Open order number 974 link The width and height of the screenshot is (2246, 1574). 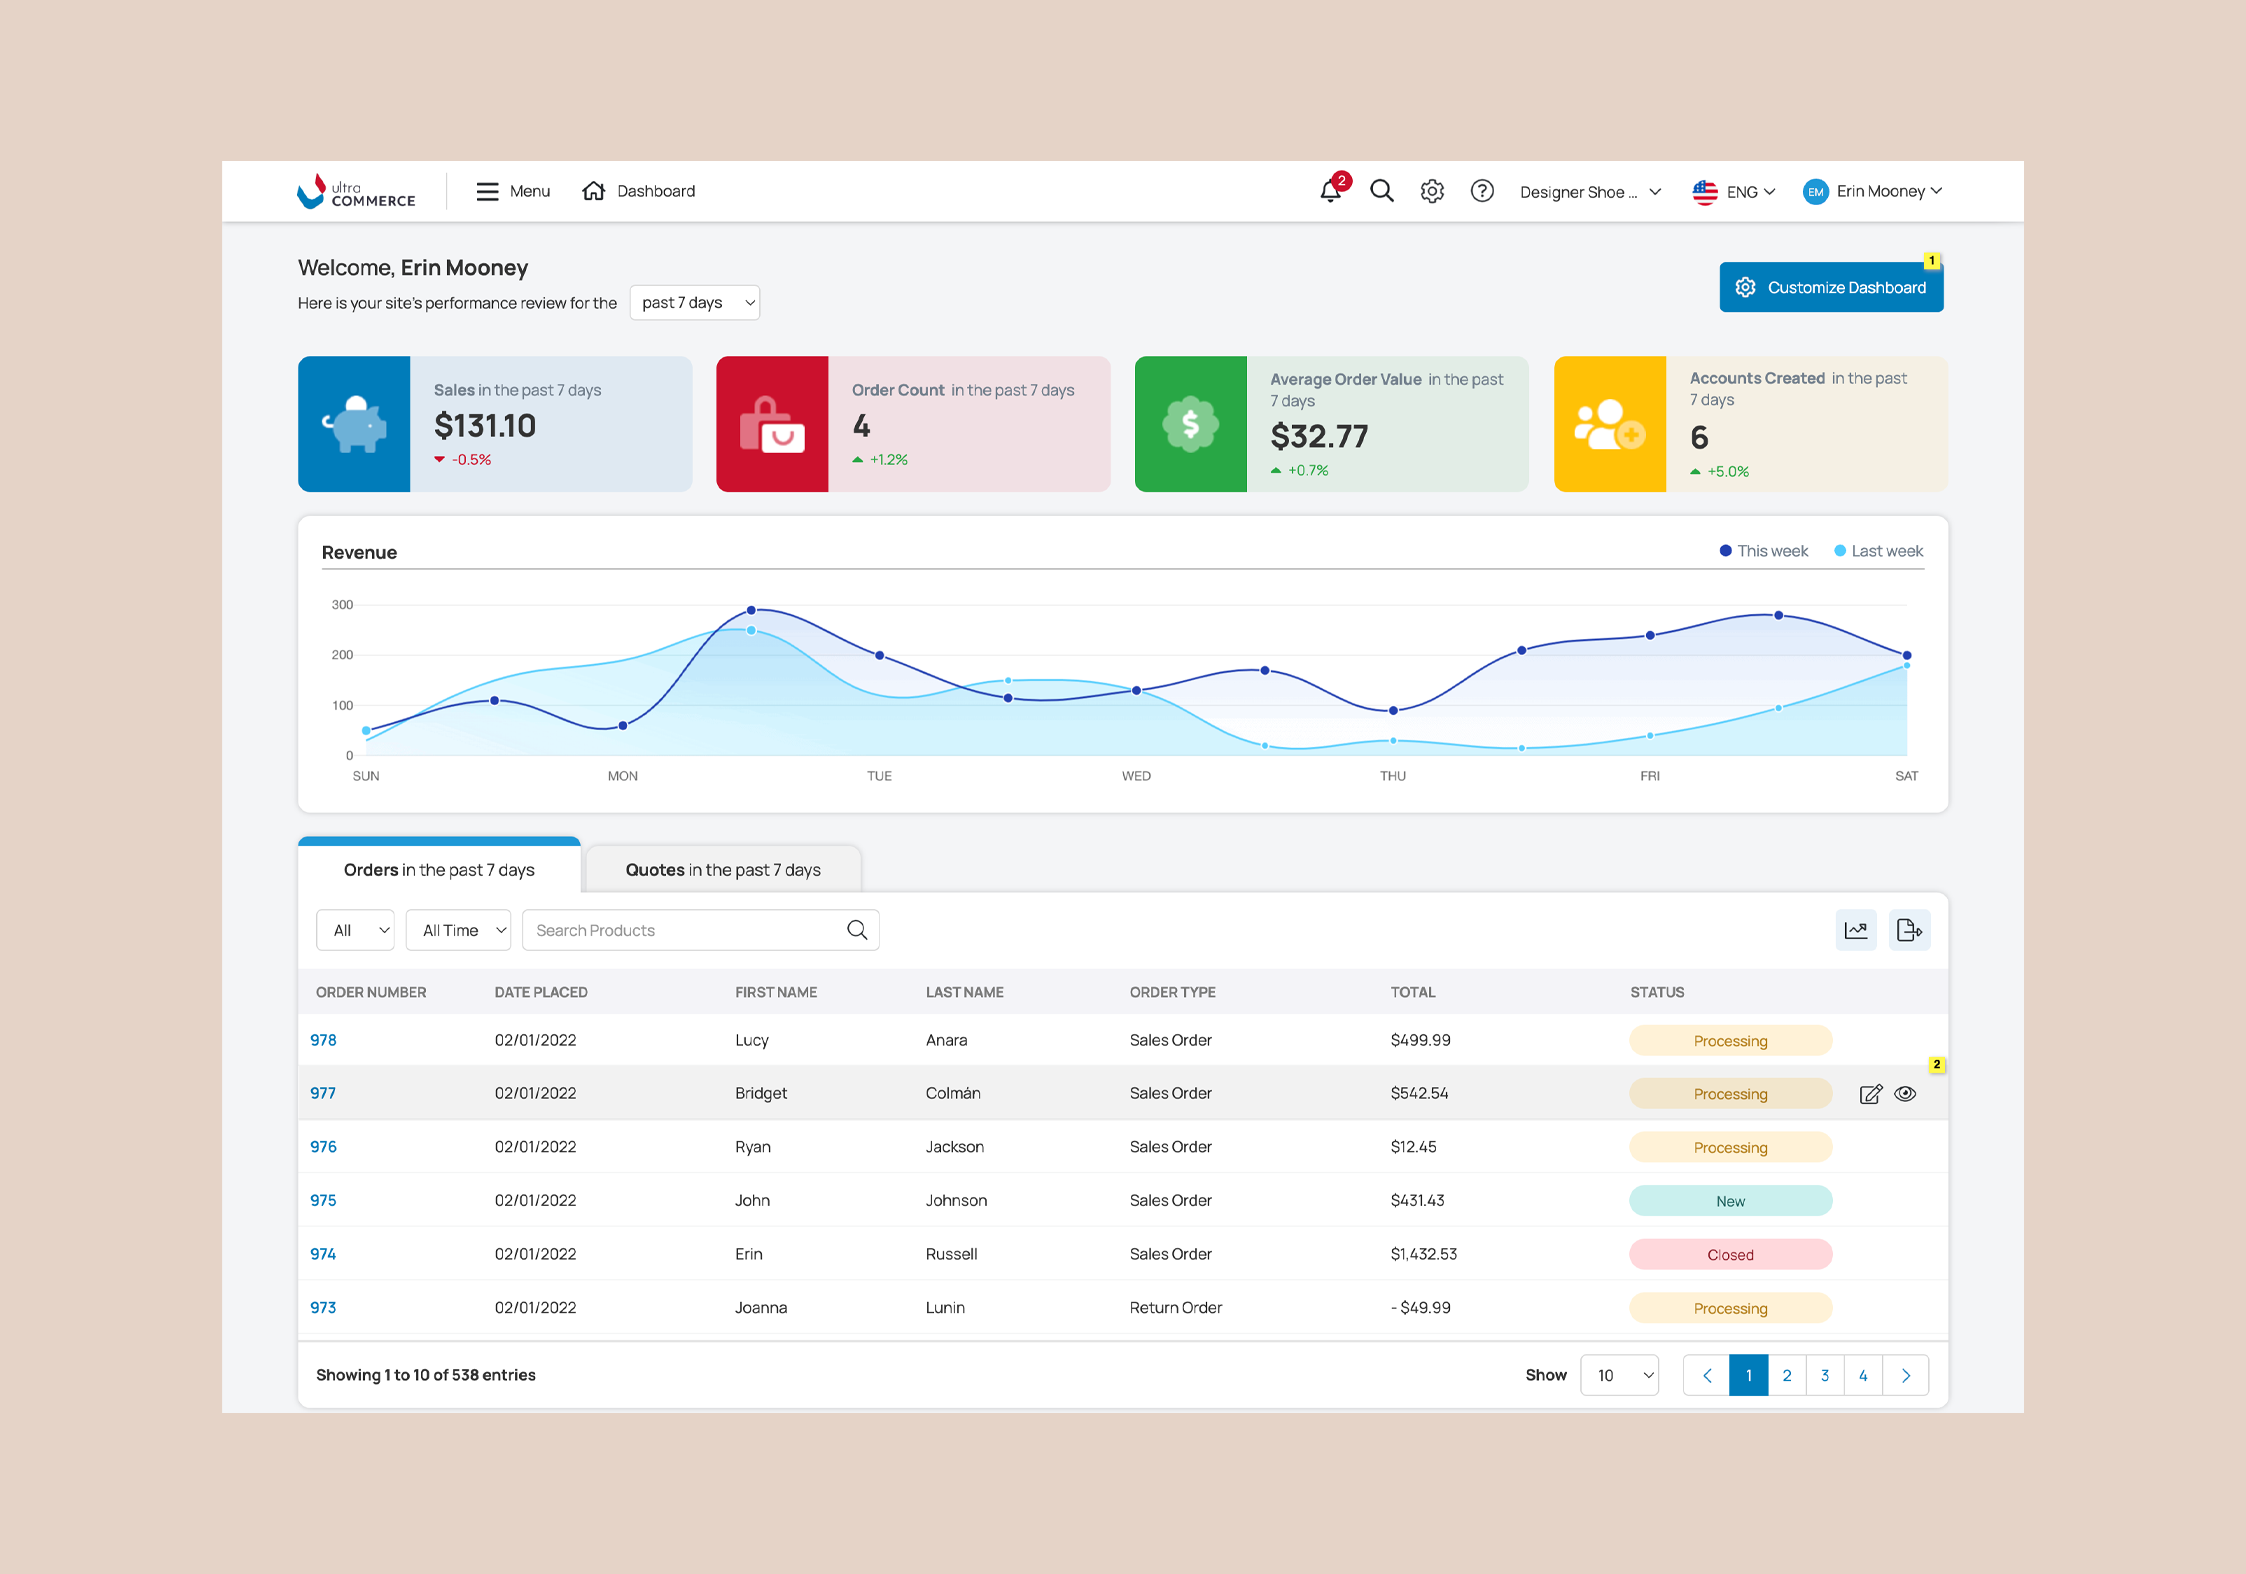point(323,1254)
